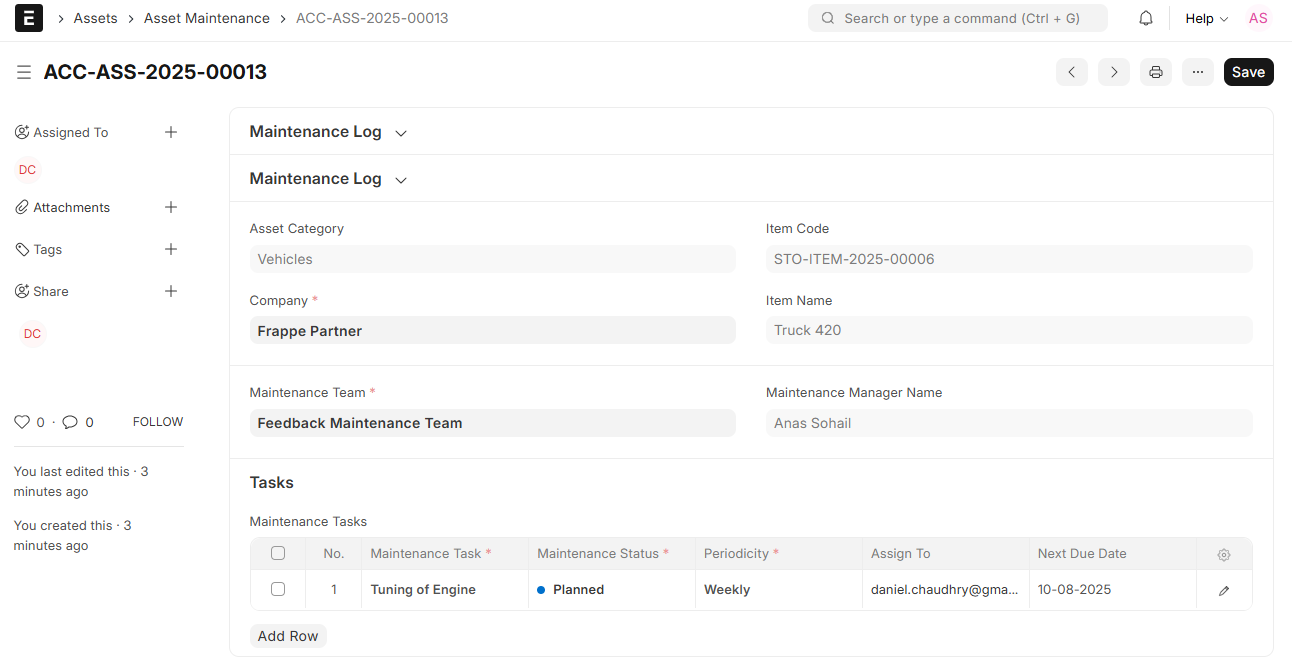This screenshot has width=1292, height=664.
Task: Open table column settings gear
Action: [1224, 555]
